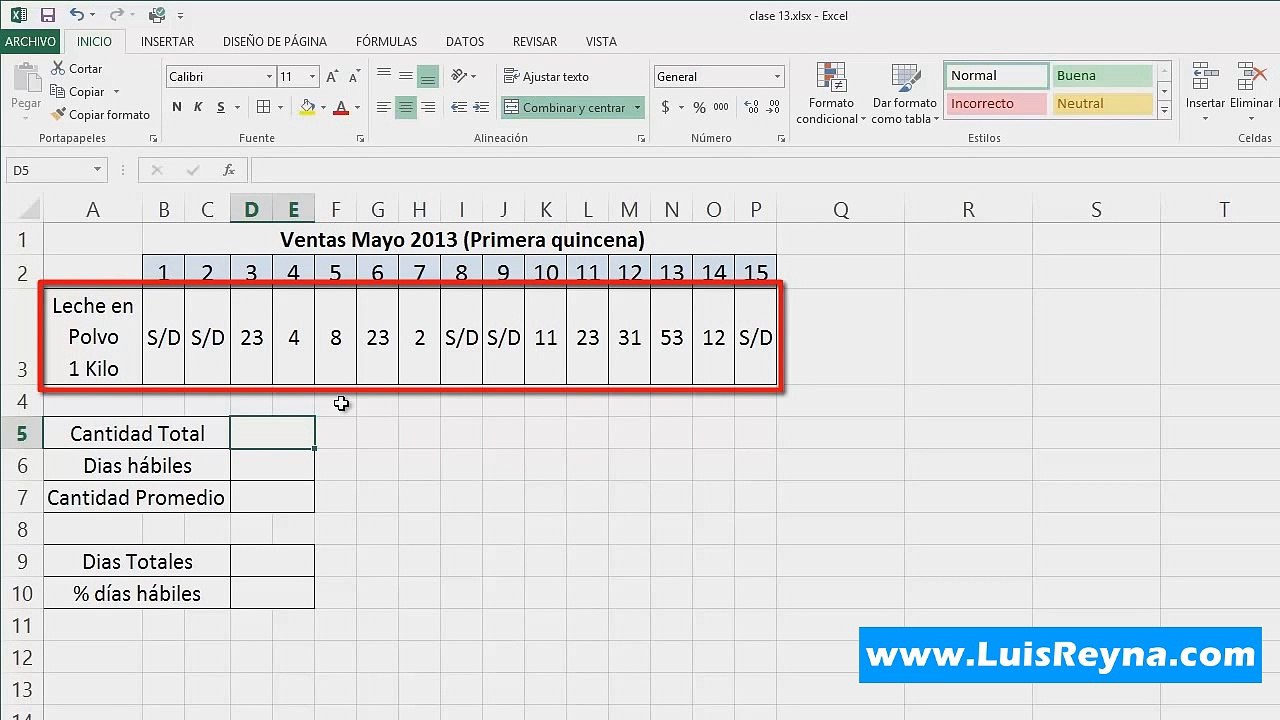Viewport: 1280px width, 720px height.
Task: Click the orientation text angle icon
Action: tap(459, 76)
